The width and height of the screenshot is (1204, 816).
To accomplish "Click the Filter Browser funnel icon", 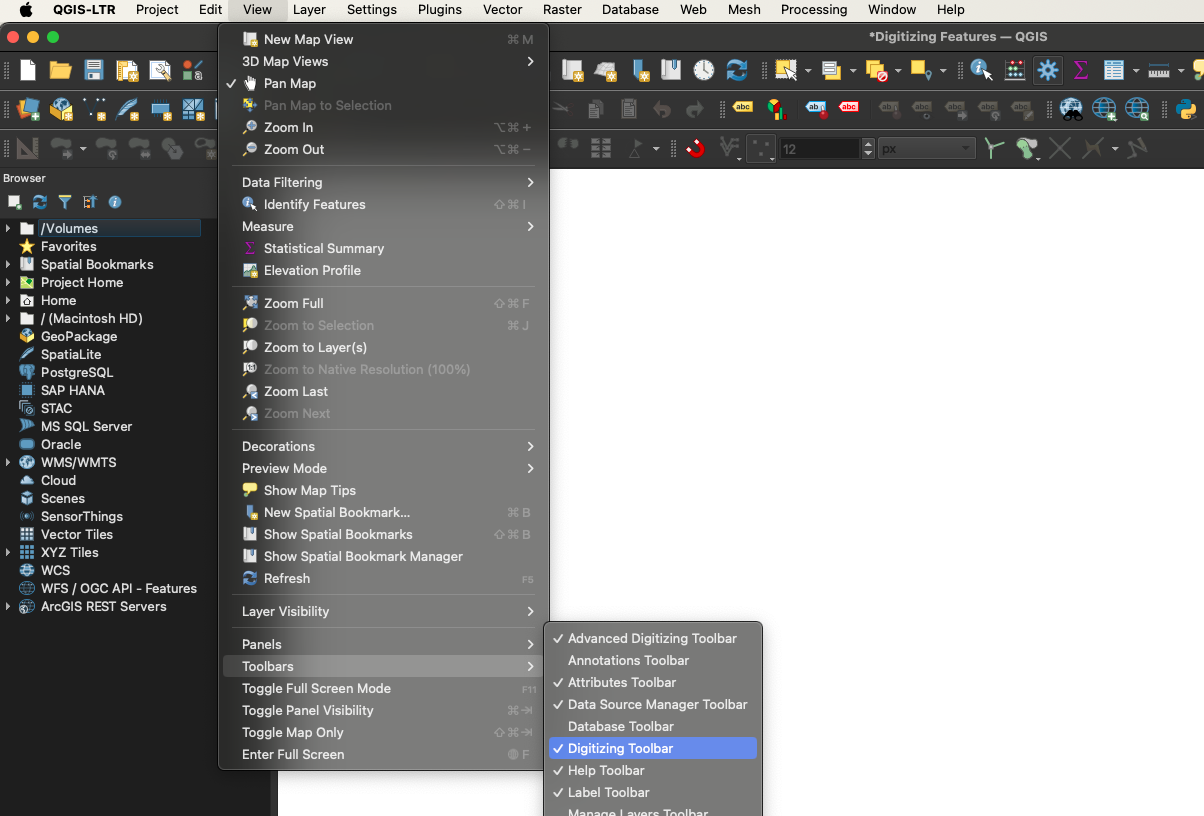I will 65,202.
